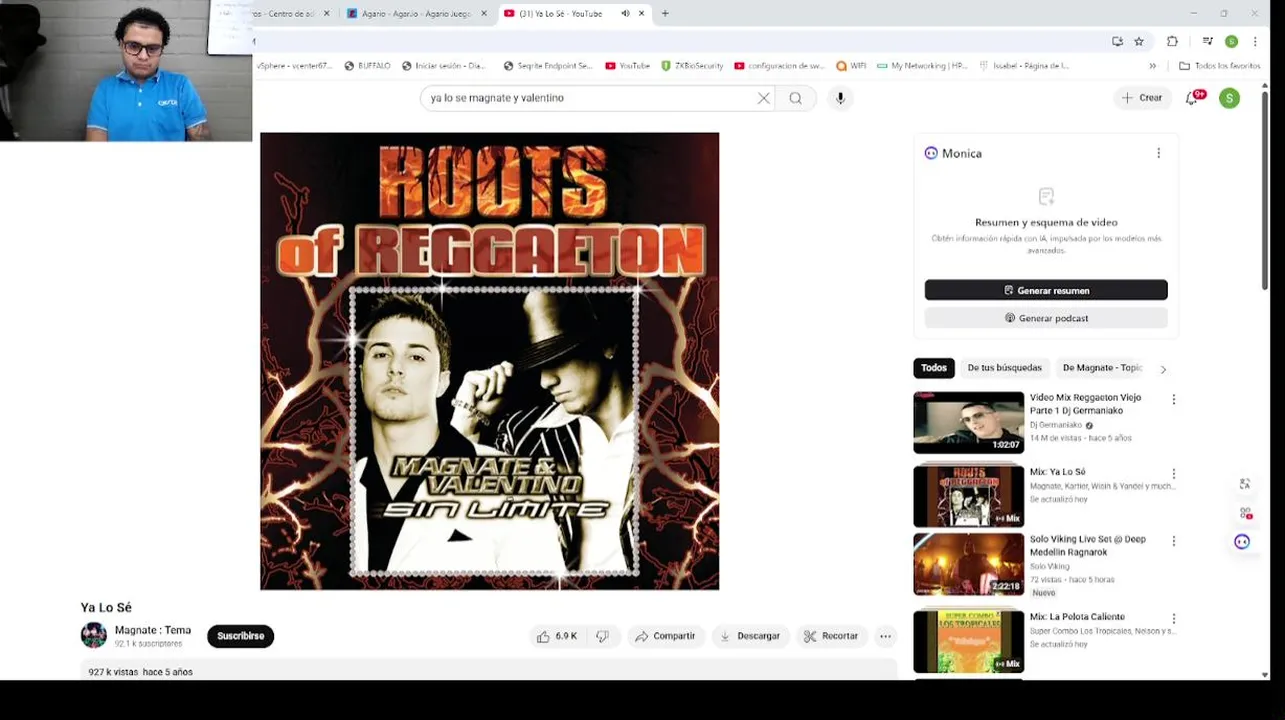Click the Dj Germaniako channel name
The height and width of the screenshot is (720, 1285).
point(1056,425)
